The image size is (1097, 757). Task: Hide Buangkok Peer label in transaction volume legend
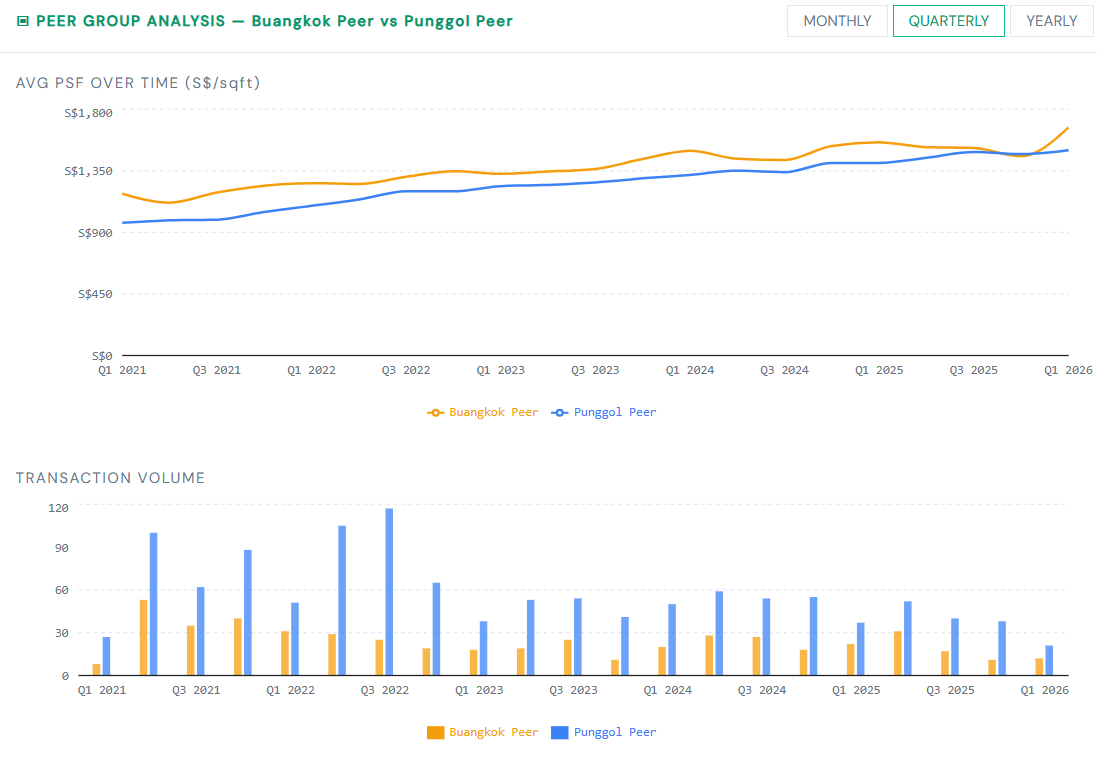tap(493, 732)
